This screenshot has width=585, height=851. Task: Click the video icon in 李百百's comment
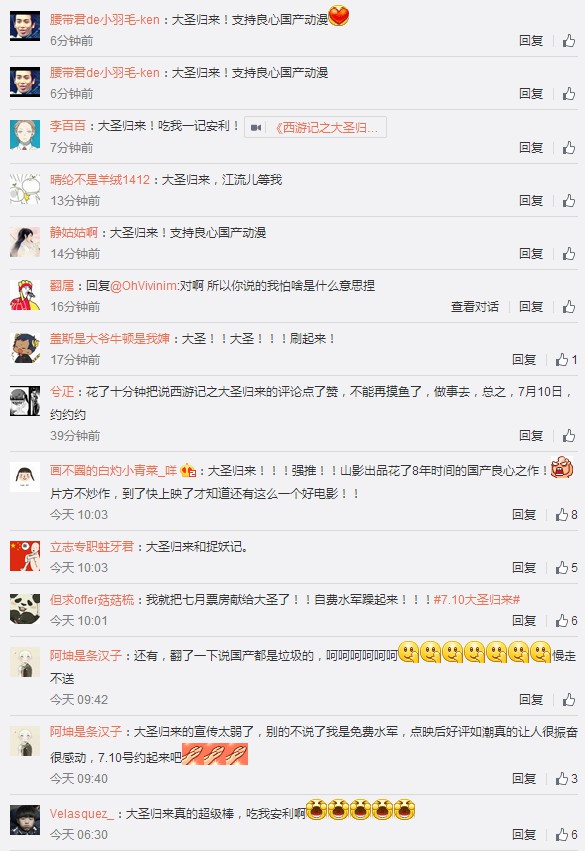[x=256, y=128]
